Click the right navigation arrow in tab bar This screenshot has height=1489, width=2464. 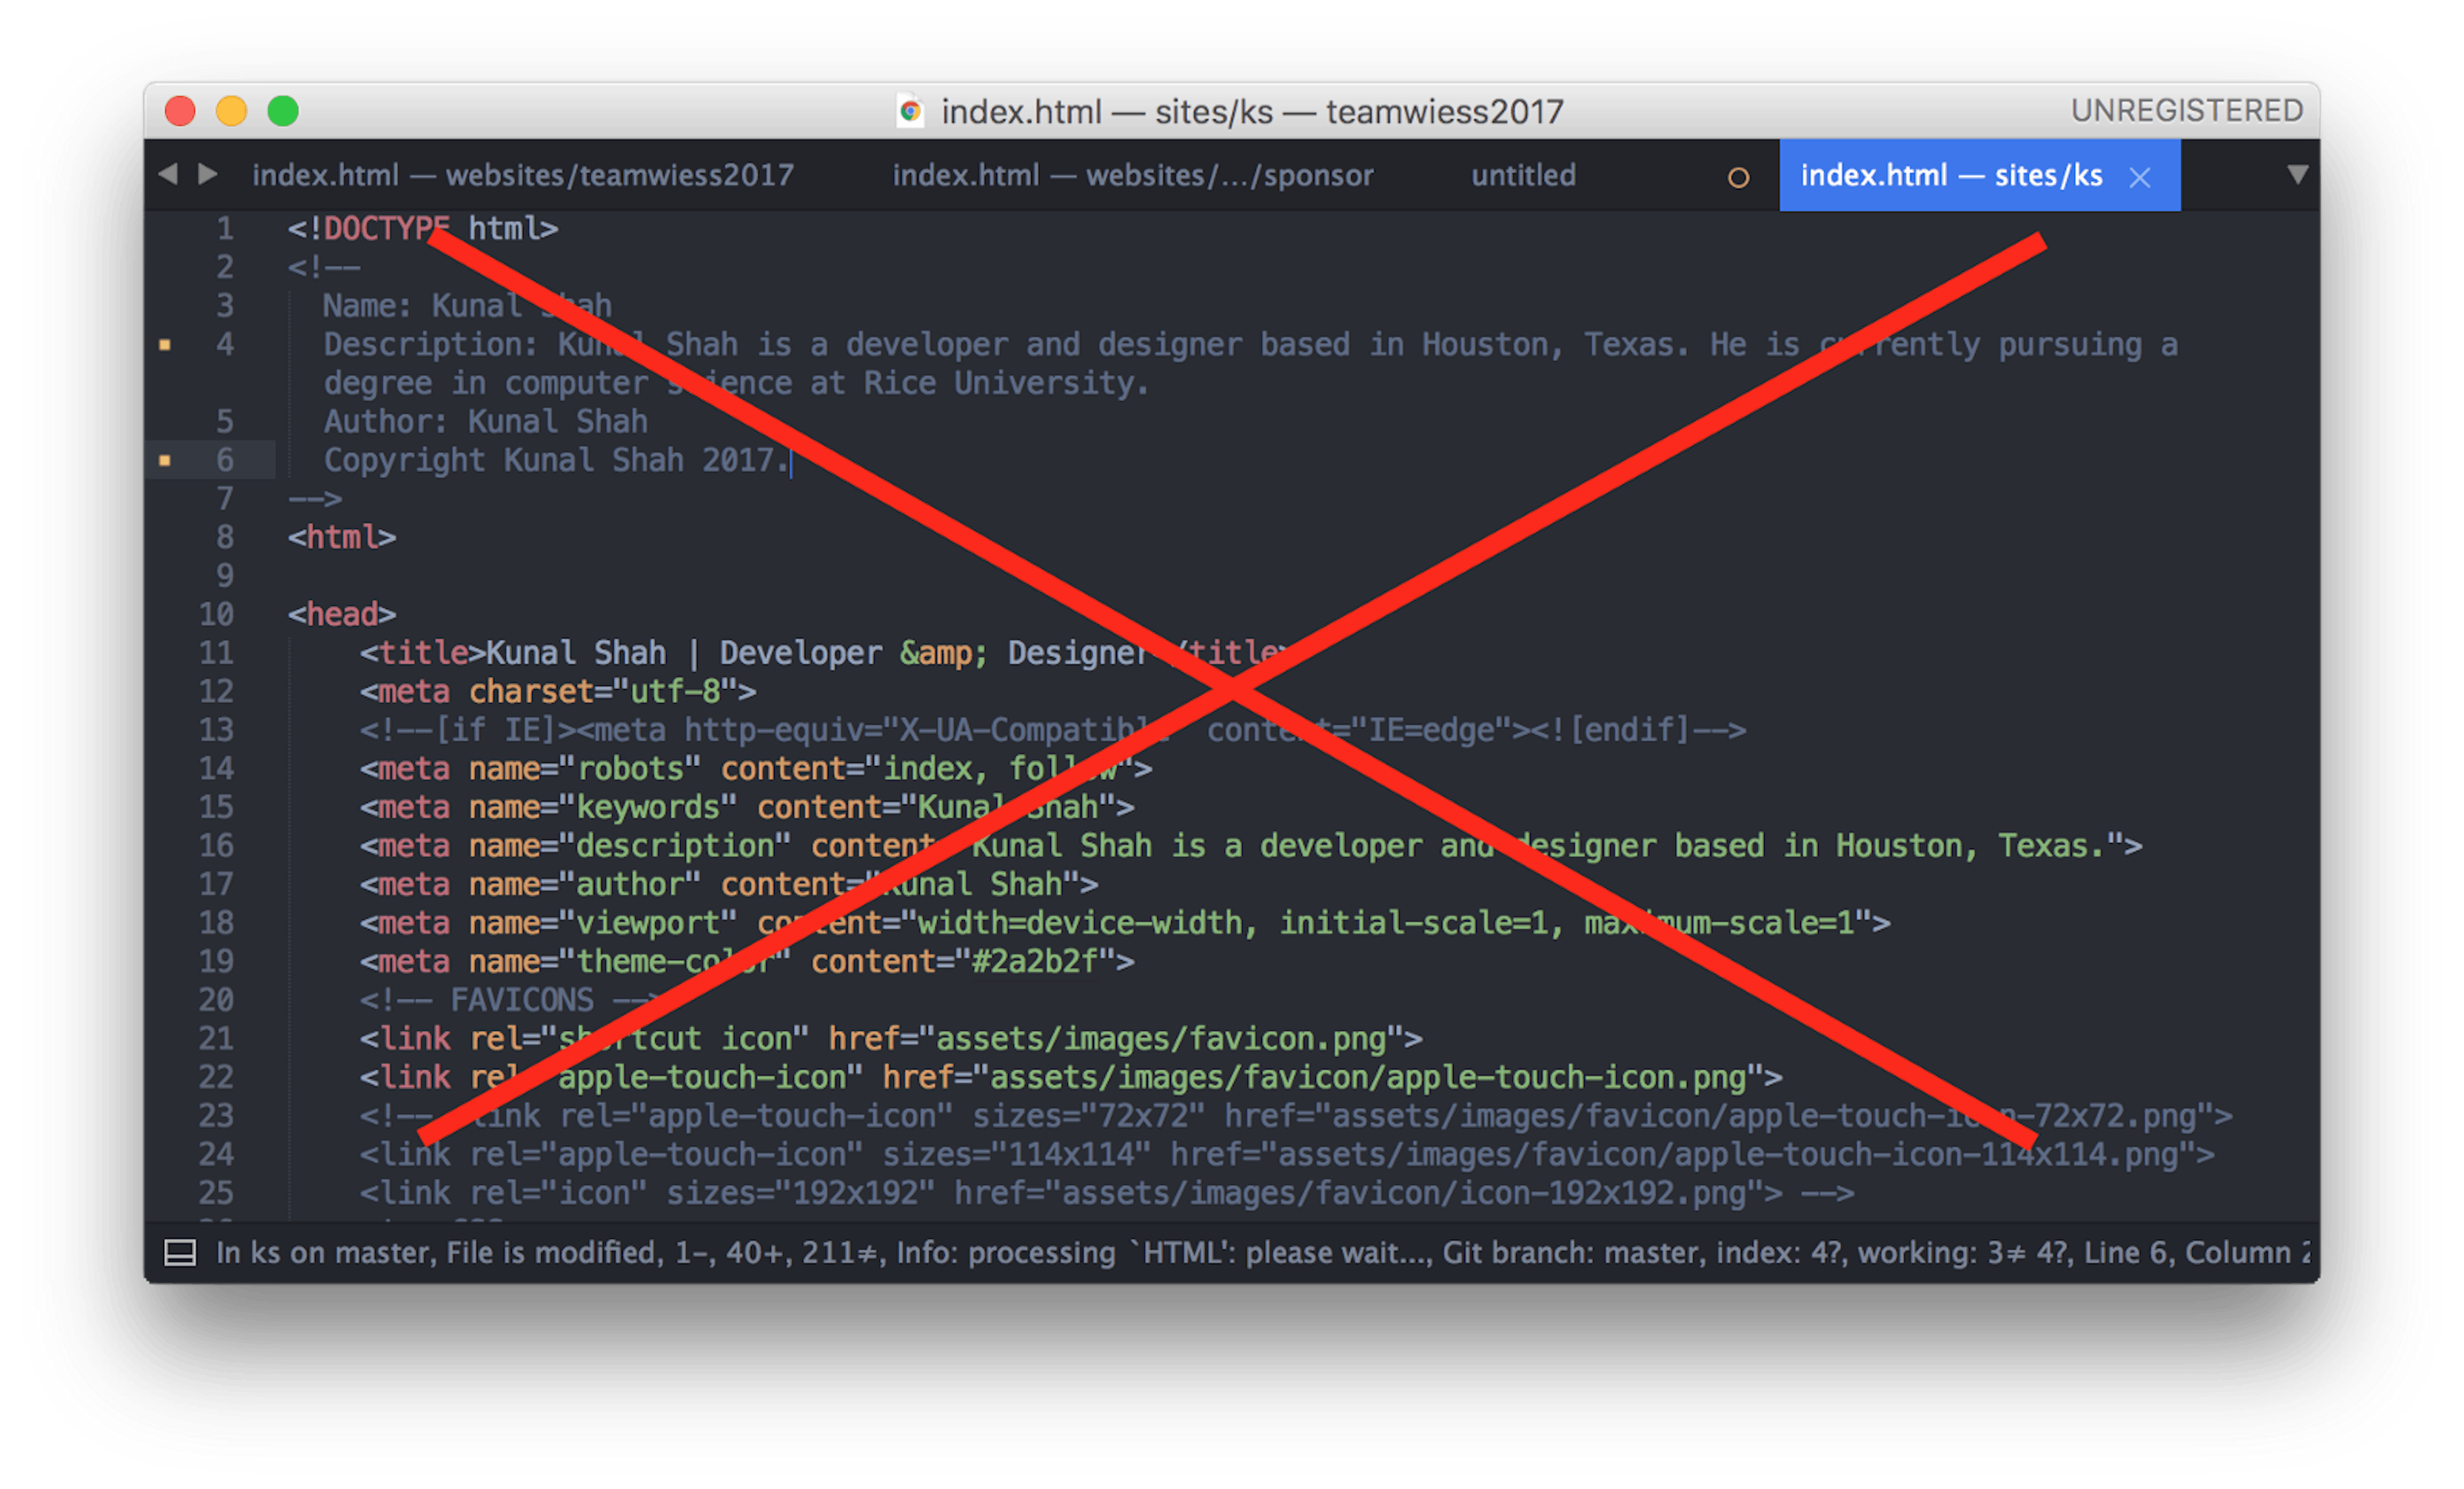(x=209, y=174)
